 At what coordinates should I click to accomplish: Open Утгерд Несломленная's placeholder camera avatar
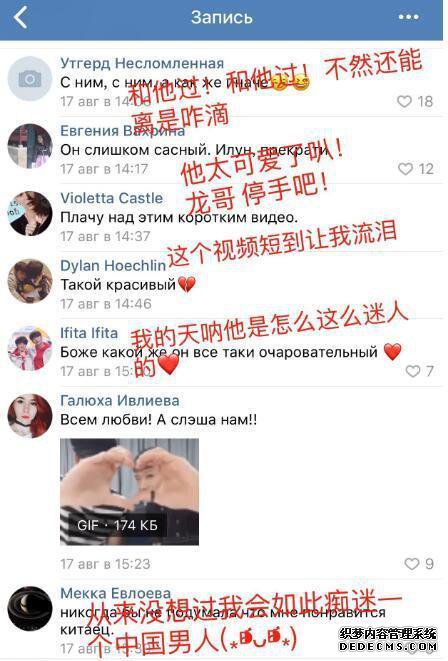click(30, 79)
